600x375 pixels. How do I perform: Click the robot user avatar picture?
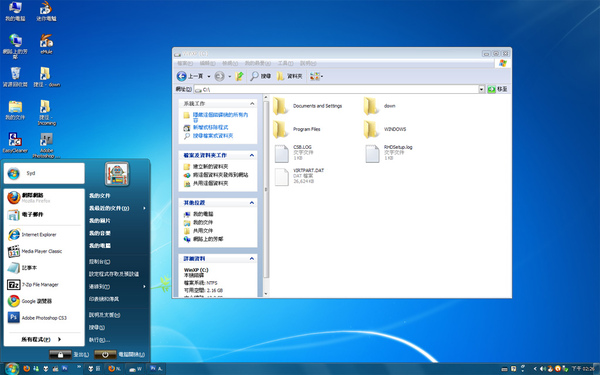pyautogui.click(x=117, y=174)
